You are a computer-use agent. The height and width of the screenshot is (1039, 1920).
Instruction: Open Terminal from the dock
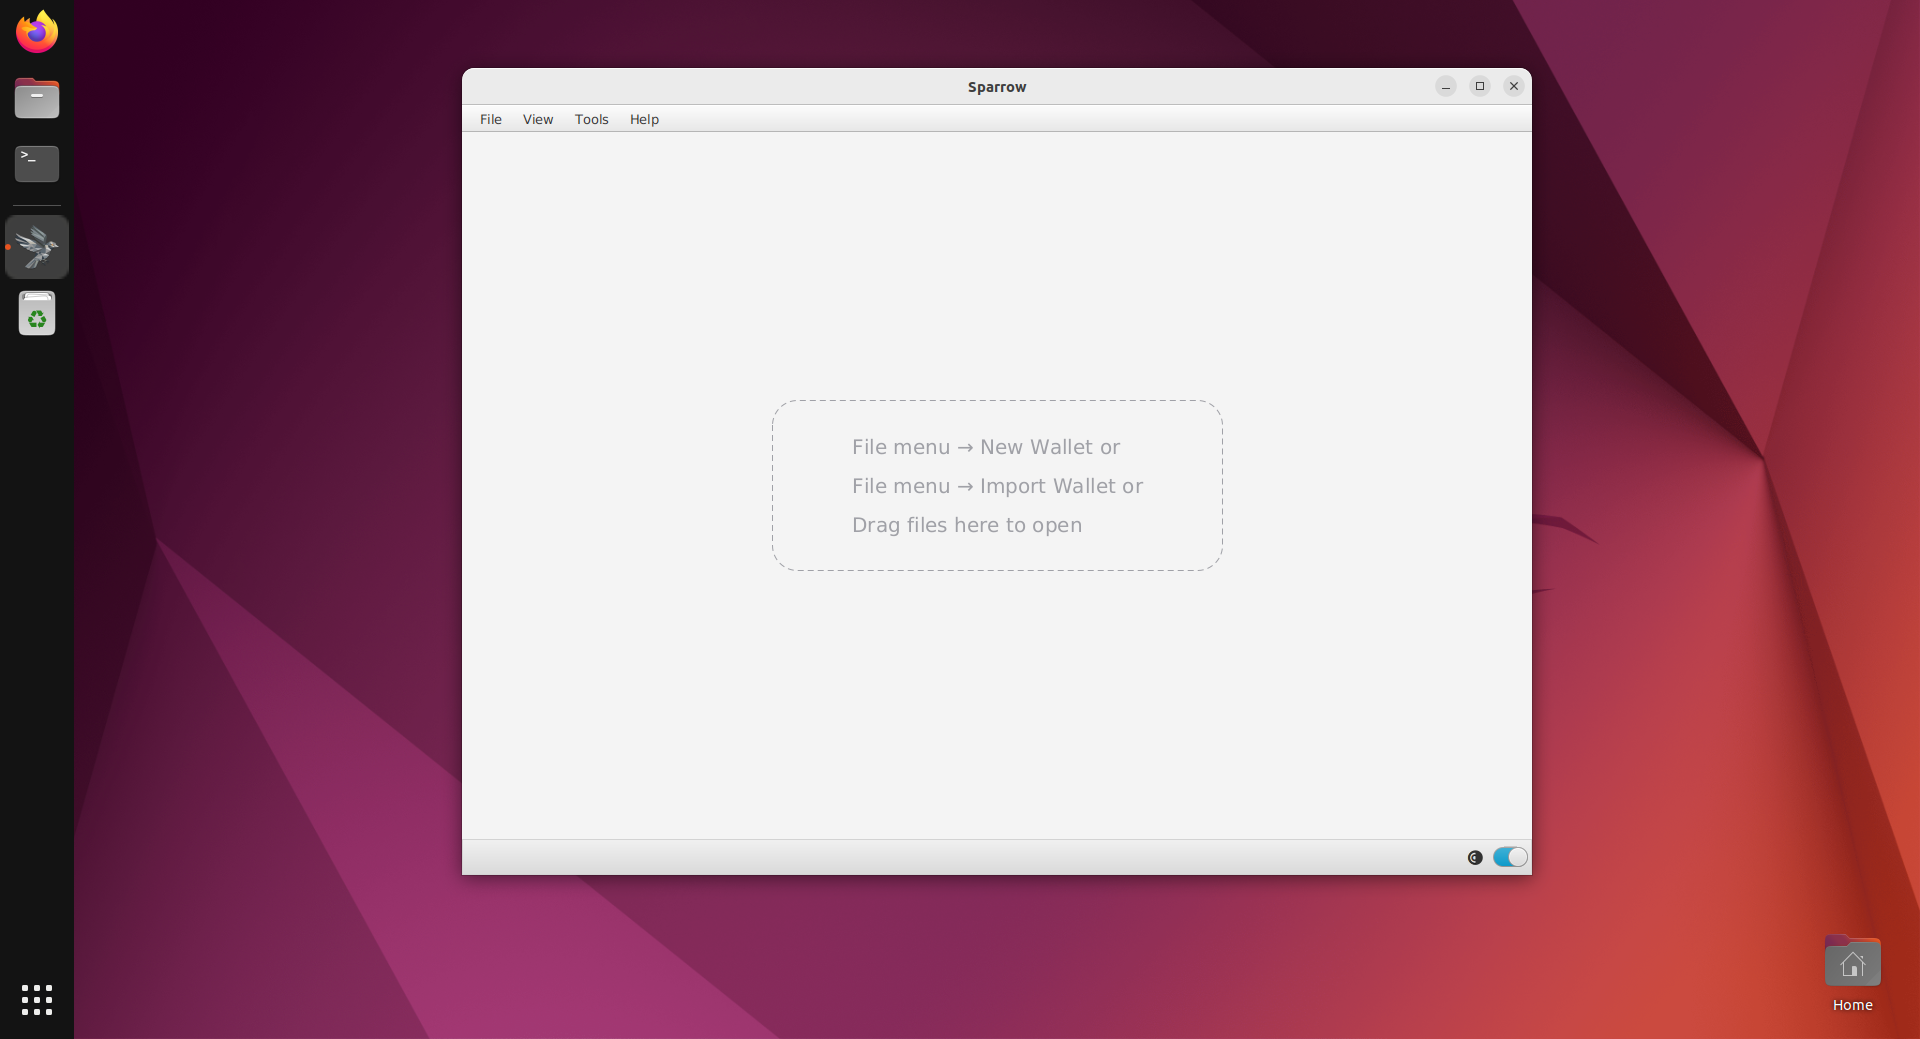(x=37, y=164)
